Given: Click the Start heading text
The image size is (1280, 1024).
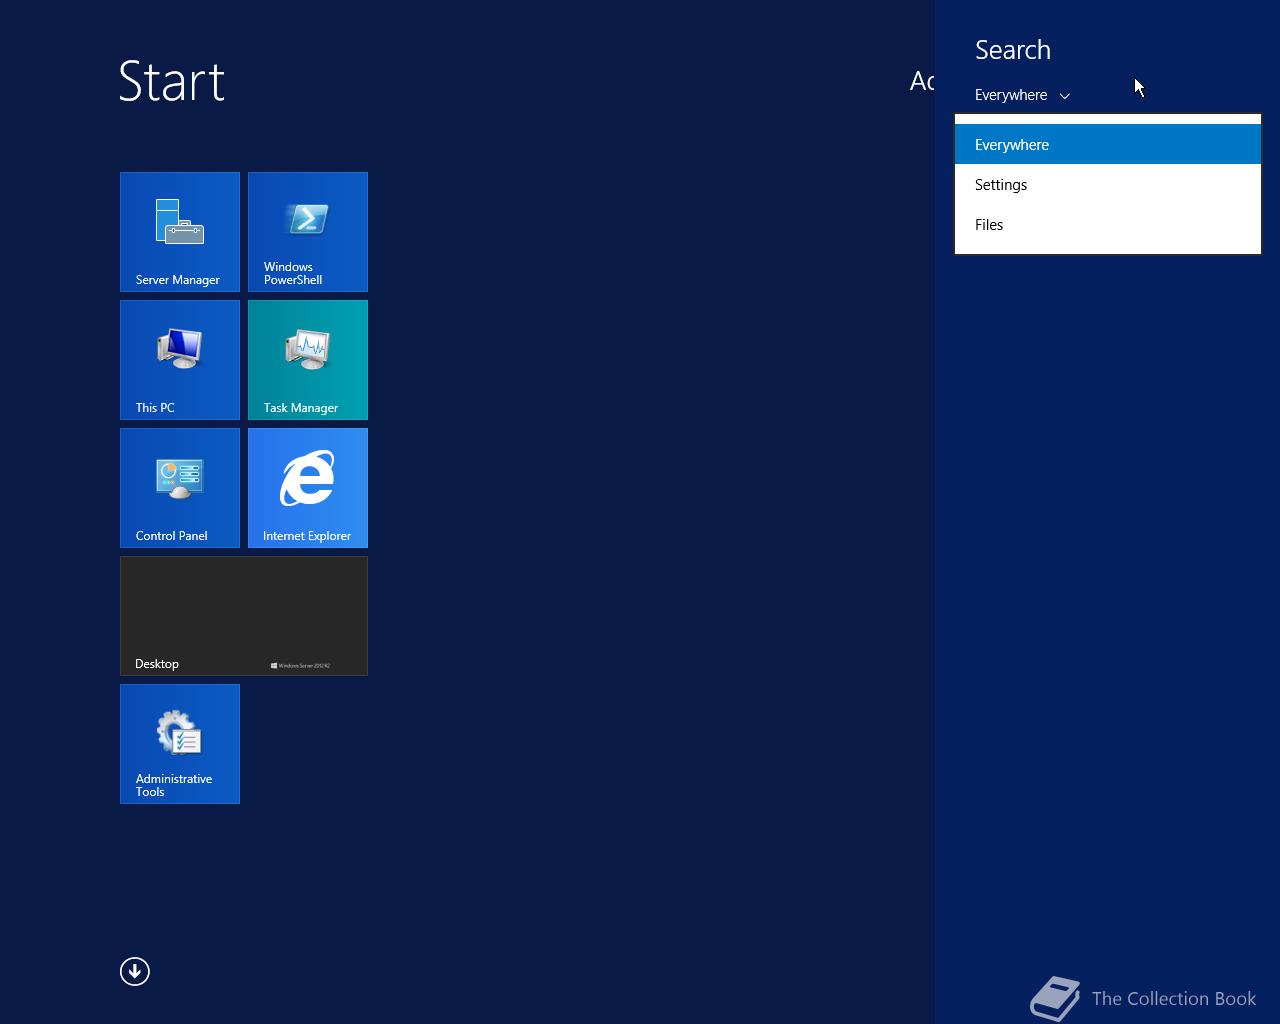Looking at the screenshot, I should click(171, 81).
